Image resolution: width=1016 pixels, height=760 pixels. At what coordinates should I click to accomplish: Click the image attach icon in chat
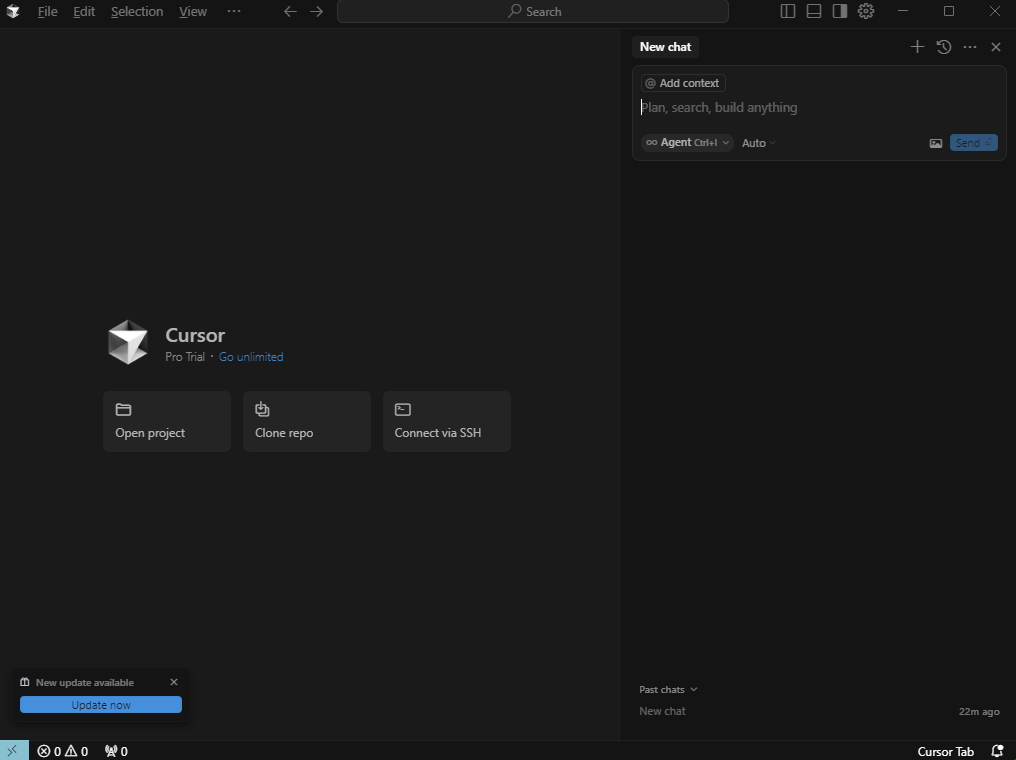pyautogui.click(x=936, y=143)
